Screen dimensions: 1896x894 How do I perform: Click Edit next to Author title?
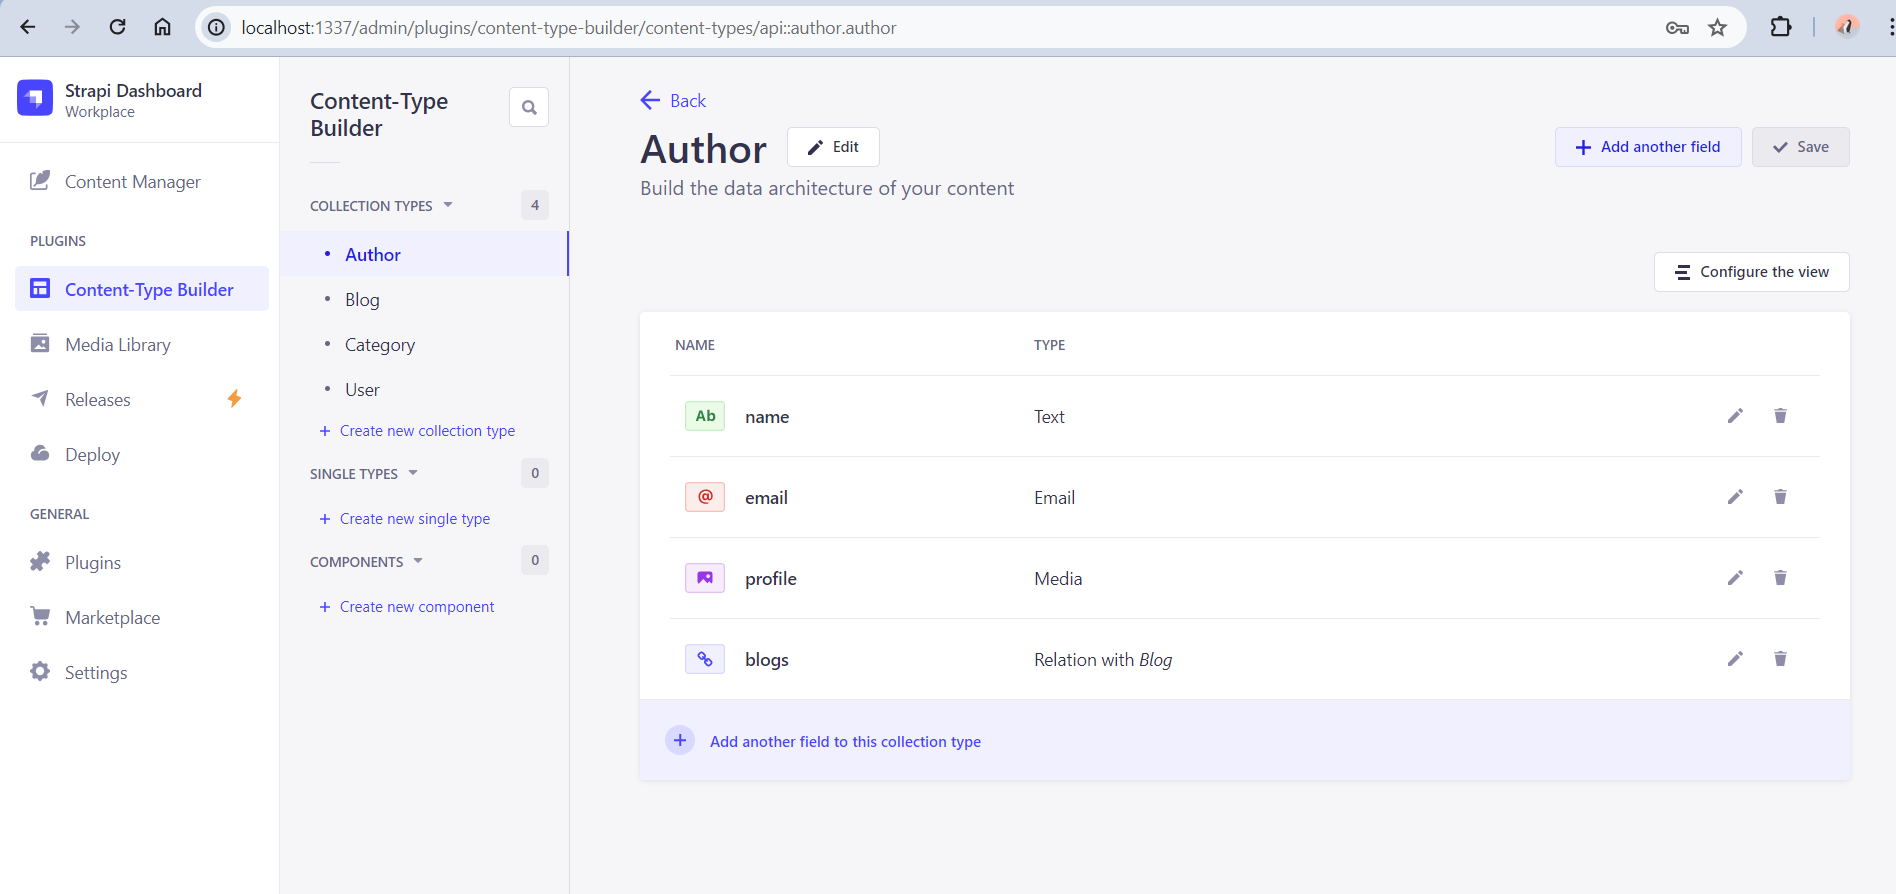pyautogui.click(x=833, y=147)
